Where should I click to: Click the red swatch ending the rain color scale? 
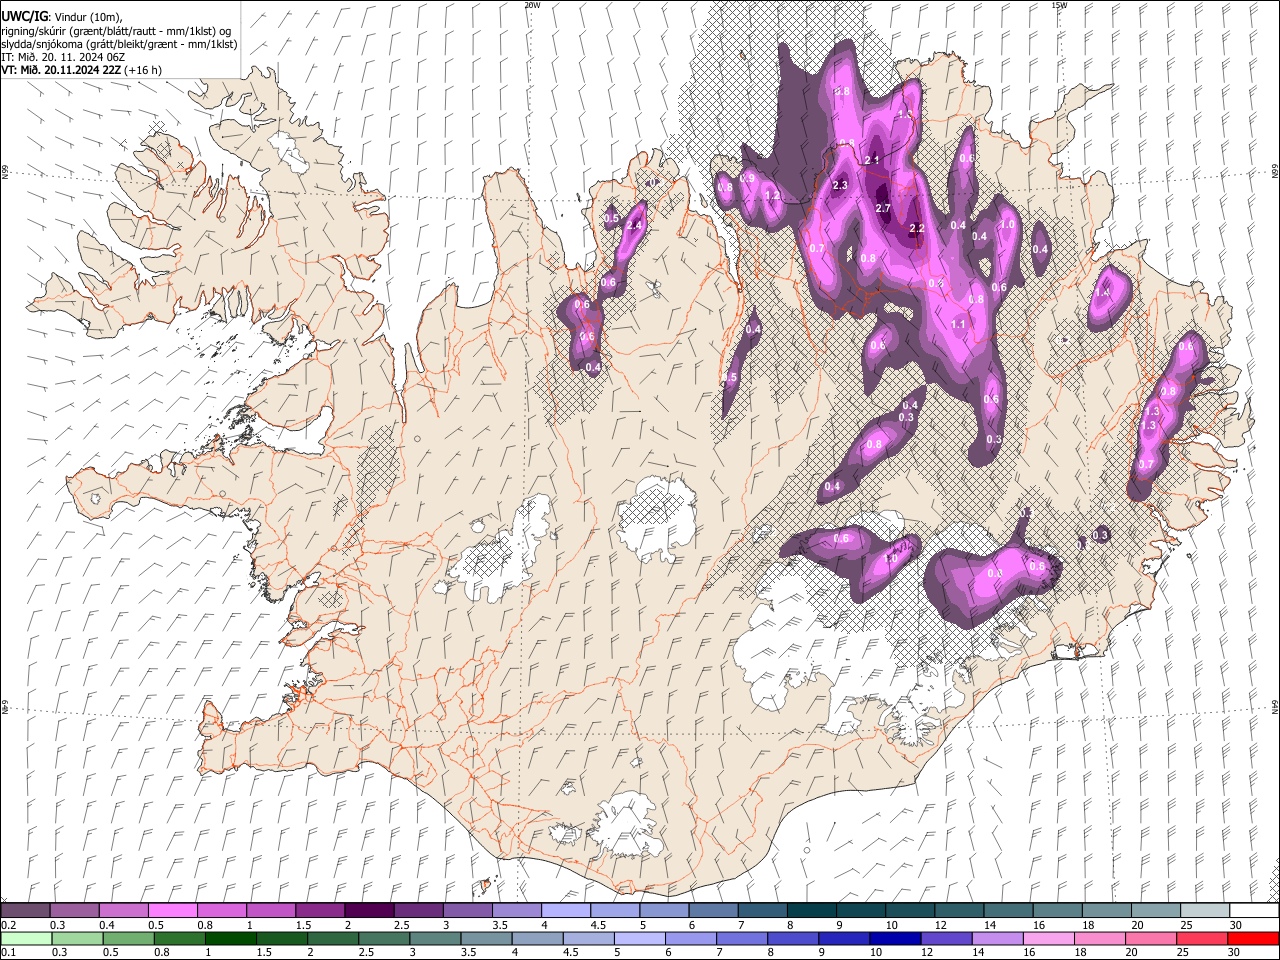(1253, 938)
